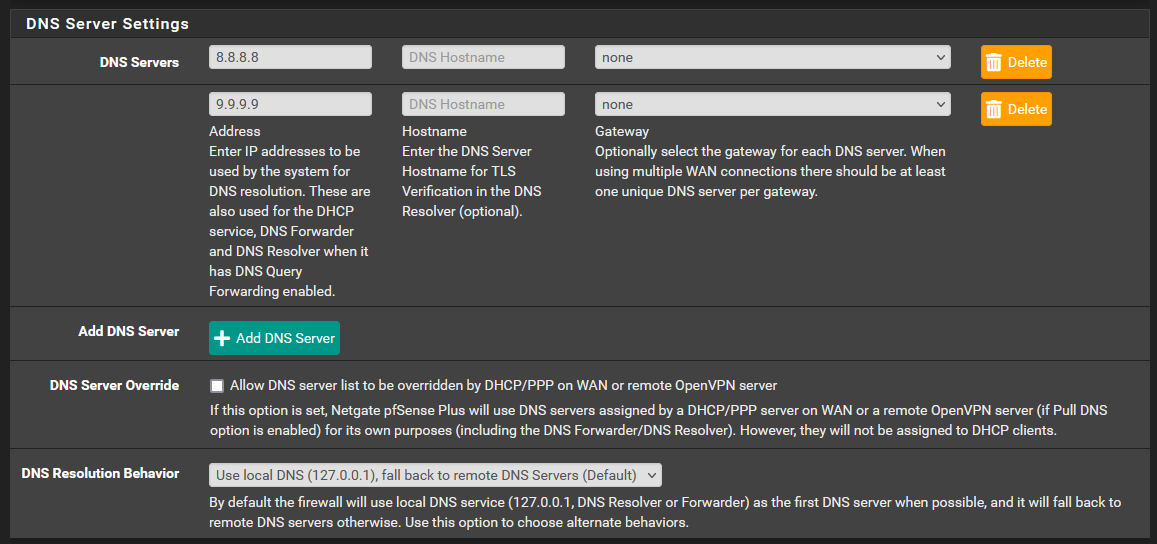
Task: Focus the 8.8.8.8 address field
Action: 290,58
